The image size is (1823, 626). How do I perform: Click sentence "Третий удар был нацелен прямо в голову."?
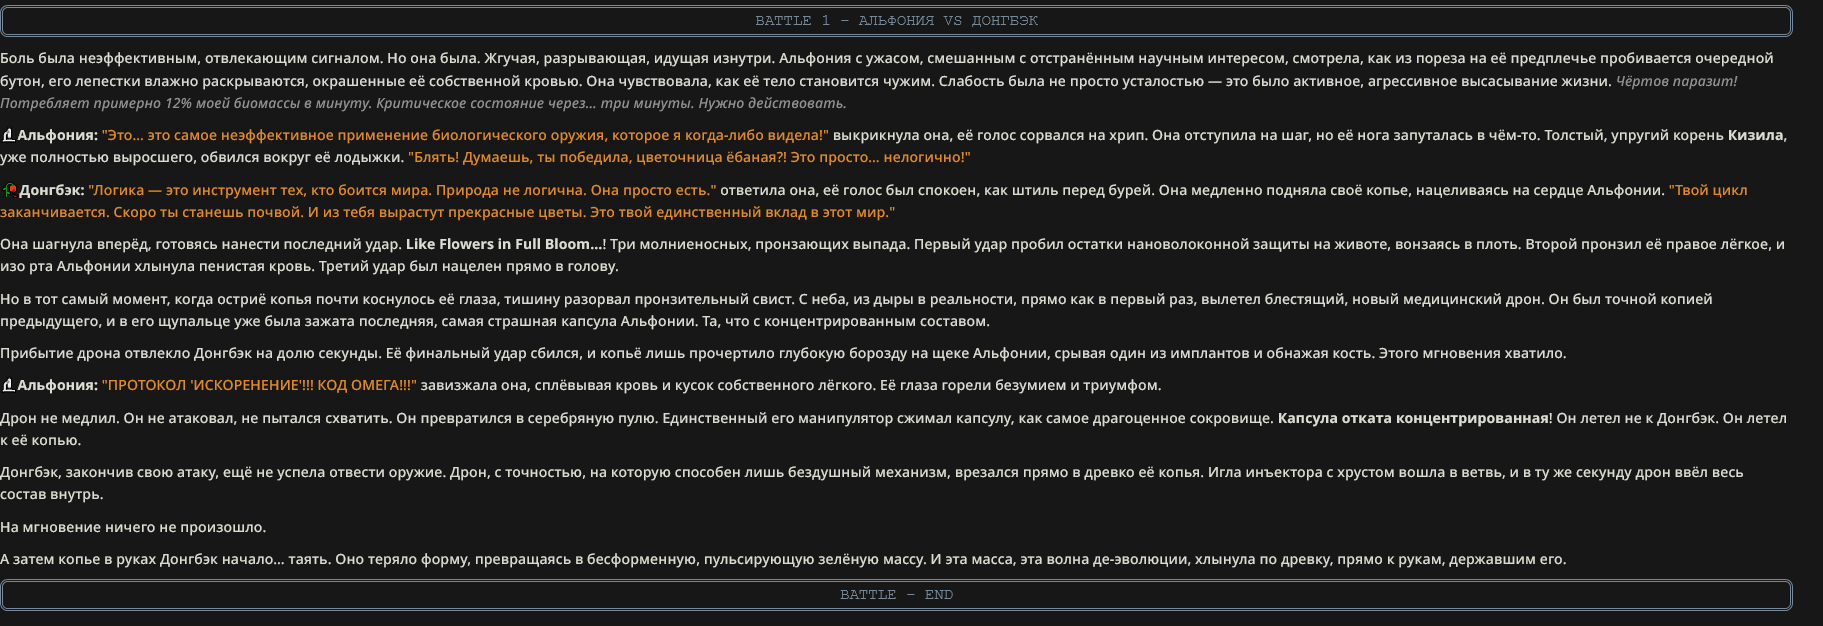(x=470, y=266)
